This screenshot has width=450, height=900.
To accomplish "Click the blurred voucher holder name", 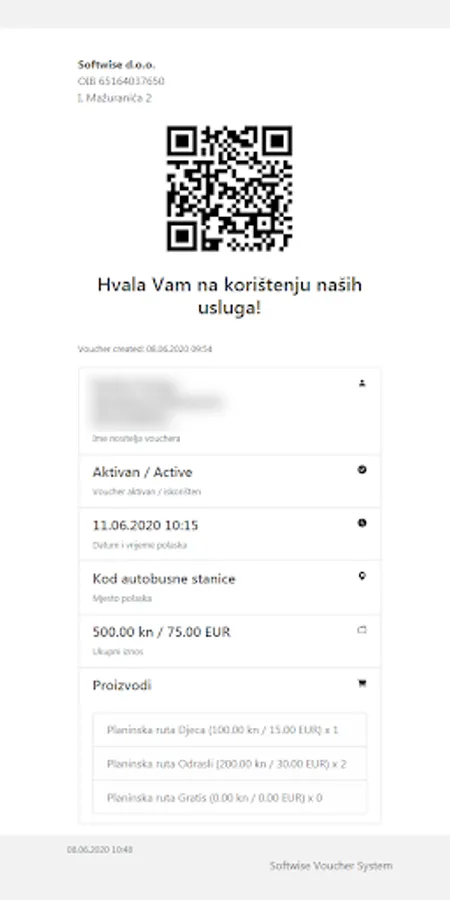I will point(155,402).
